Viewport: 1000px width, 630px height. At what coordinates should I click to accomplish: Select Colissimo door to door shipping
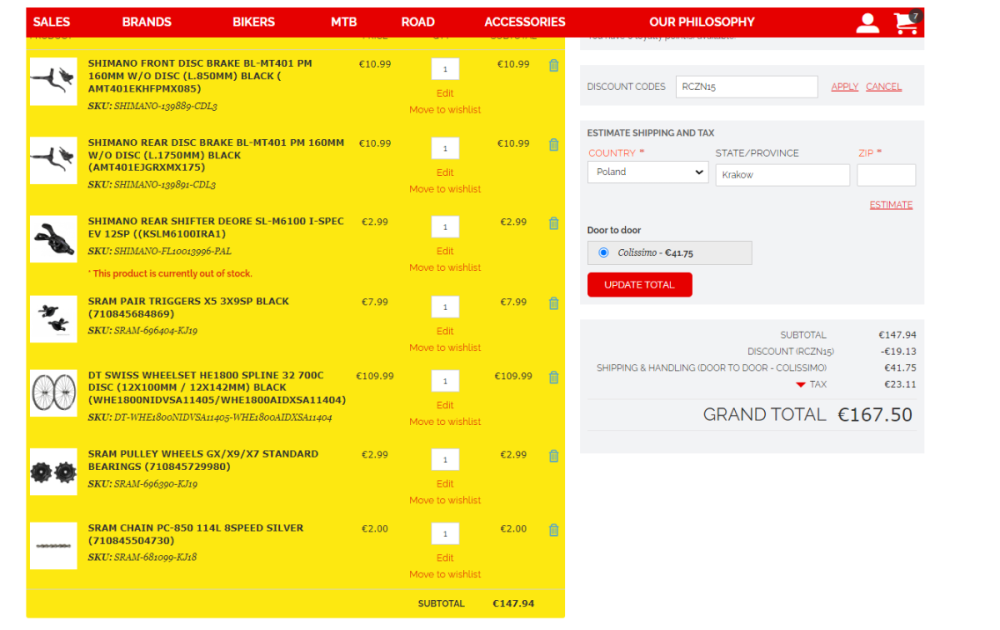point(603,253)
